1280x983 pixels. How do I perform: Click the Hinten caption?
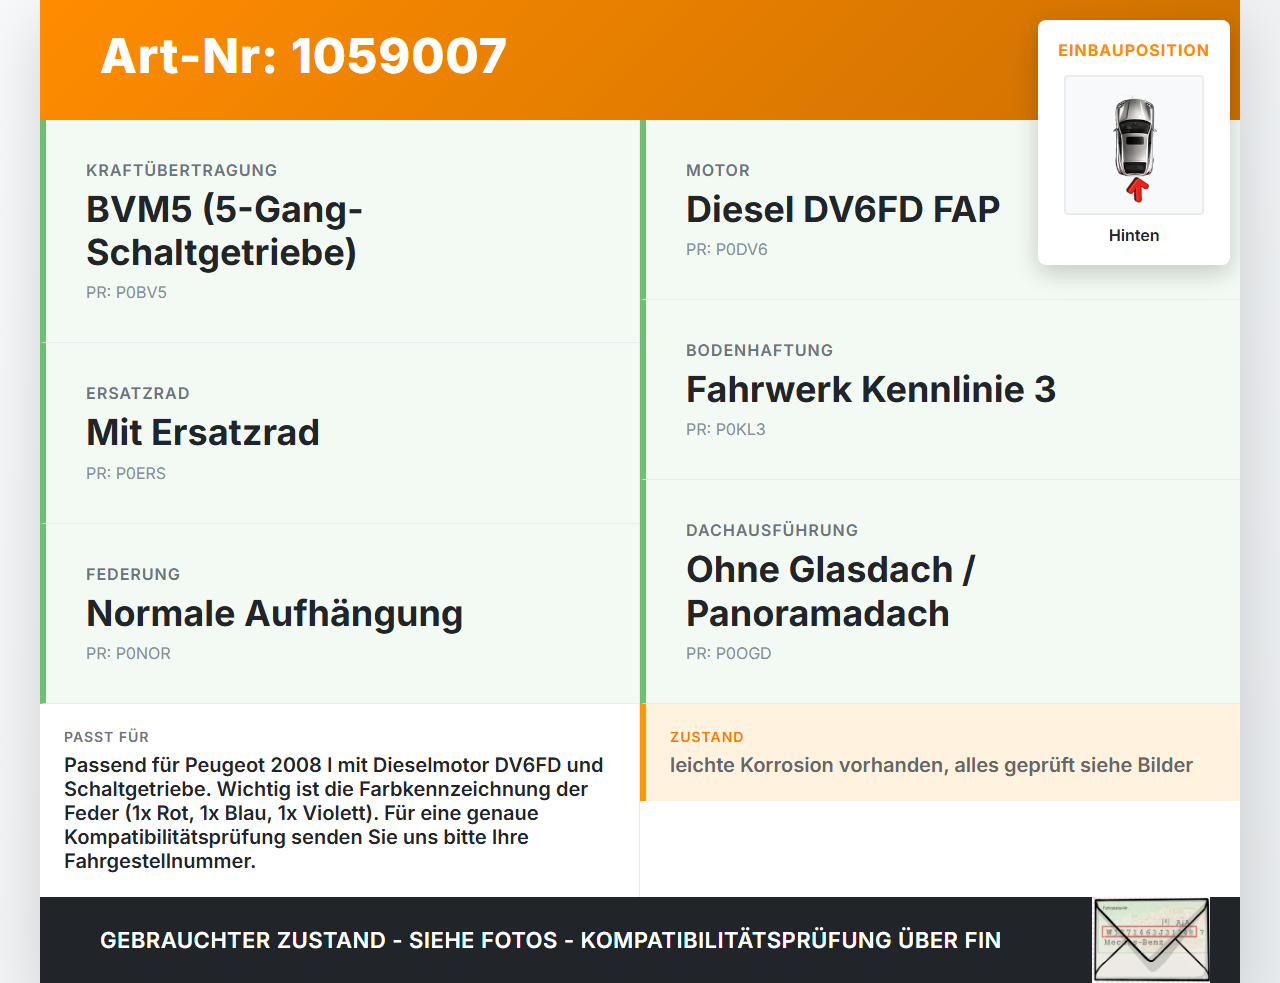pos(1134,235)
